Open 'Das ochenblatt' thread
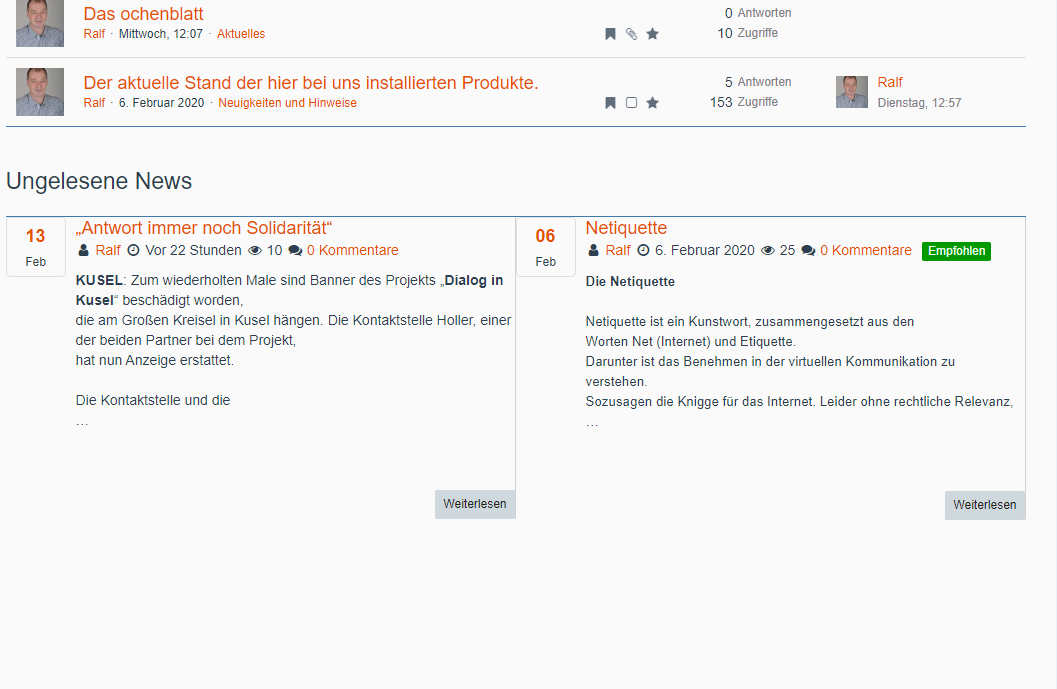The height and width of the screenshot is (689, 1057). coord(143,14)
